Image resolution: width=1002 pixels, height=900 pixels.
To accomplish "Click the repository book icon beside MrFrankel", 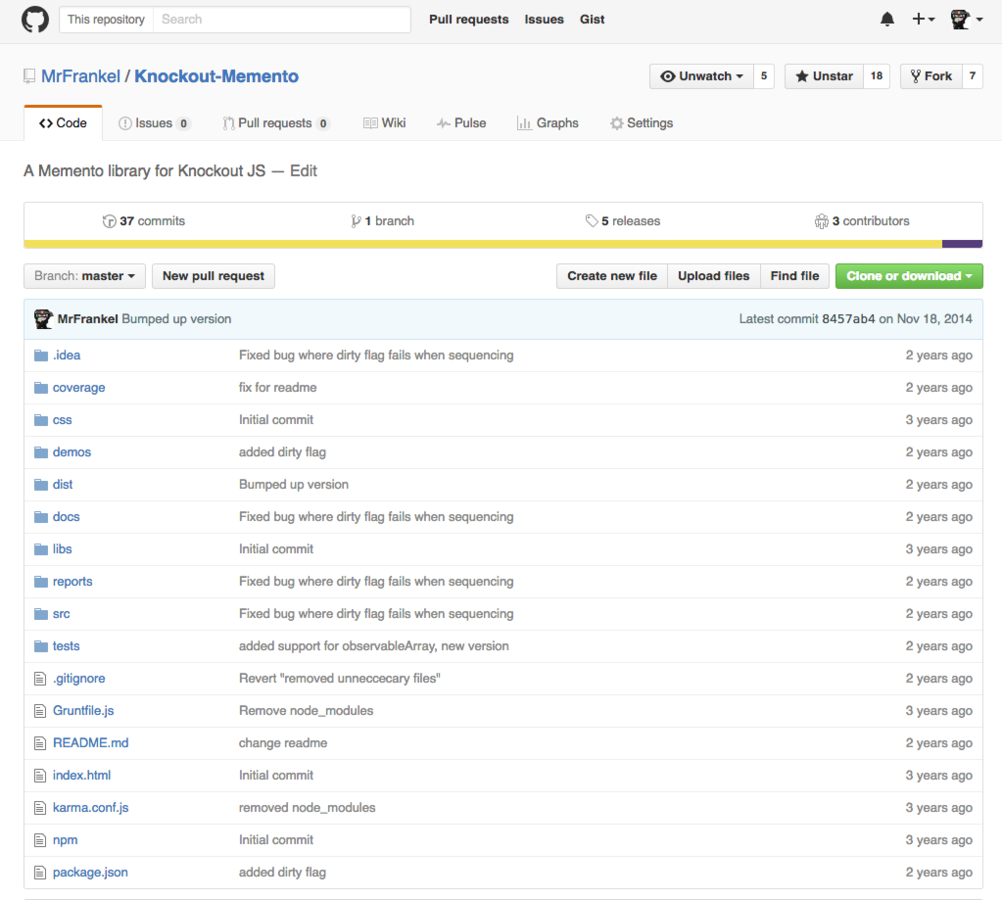I will tap(29, 76).
